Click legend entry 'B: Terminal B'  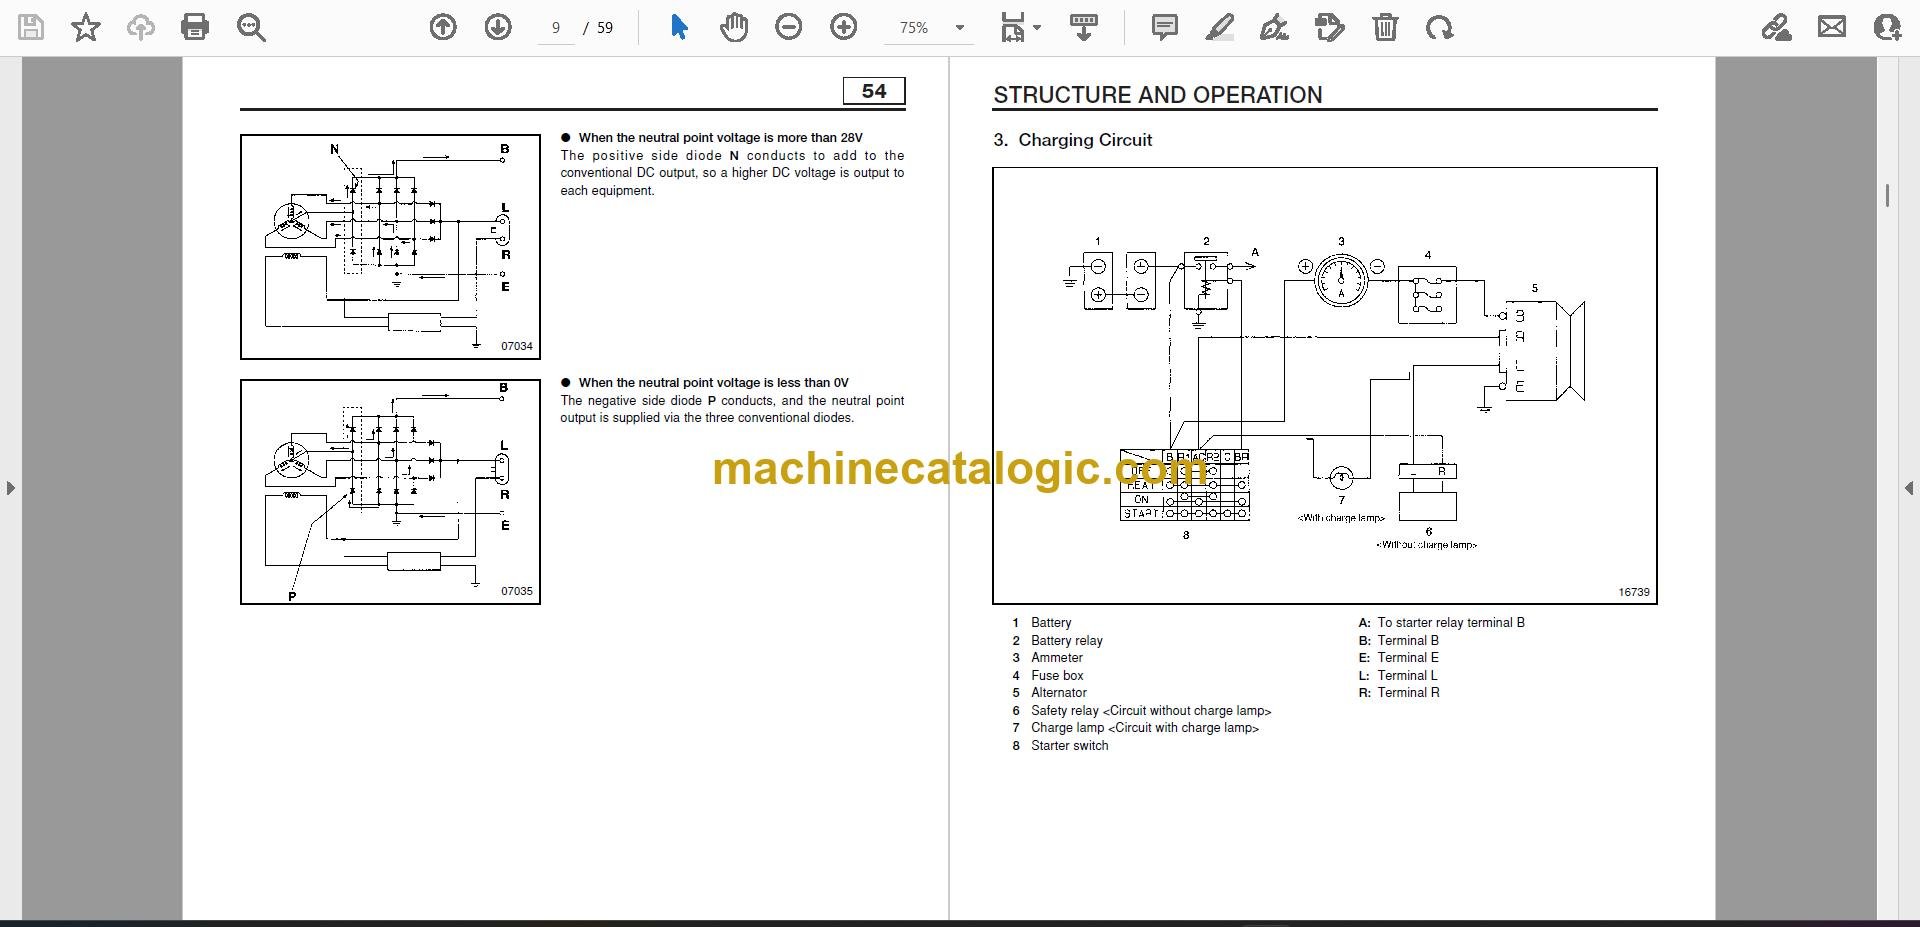(1398, 640)
